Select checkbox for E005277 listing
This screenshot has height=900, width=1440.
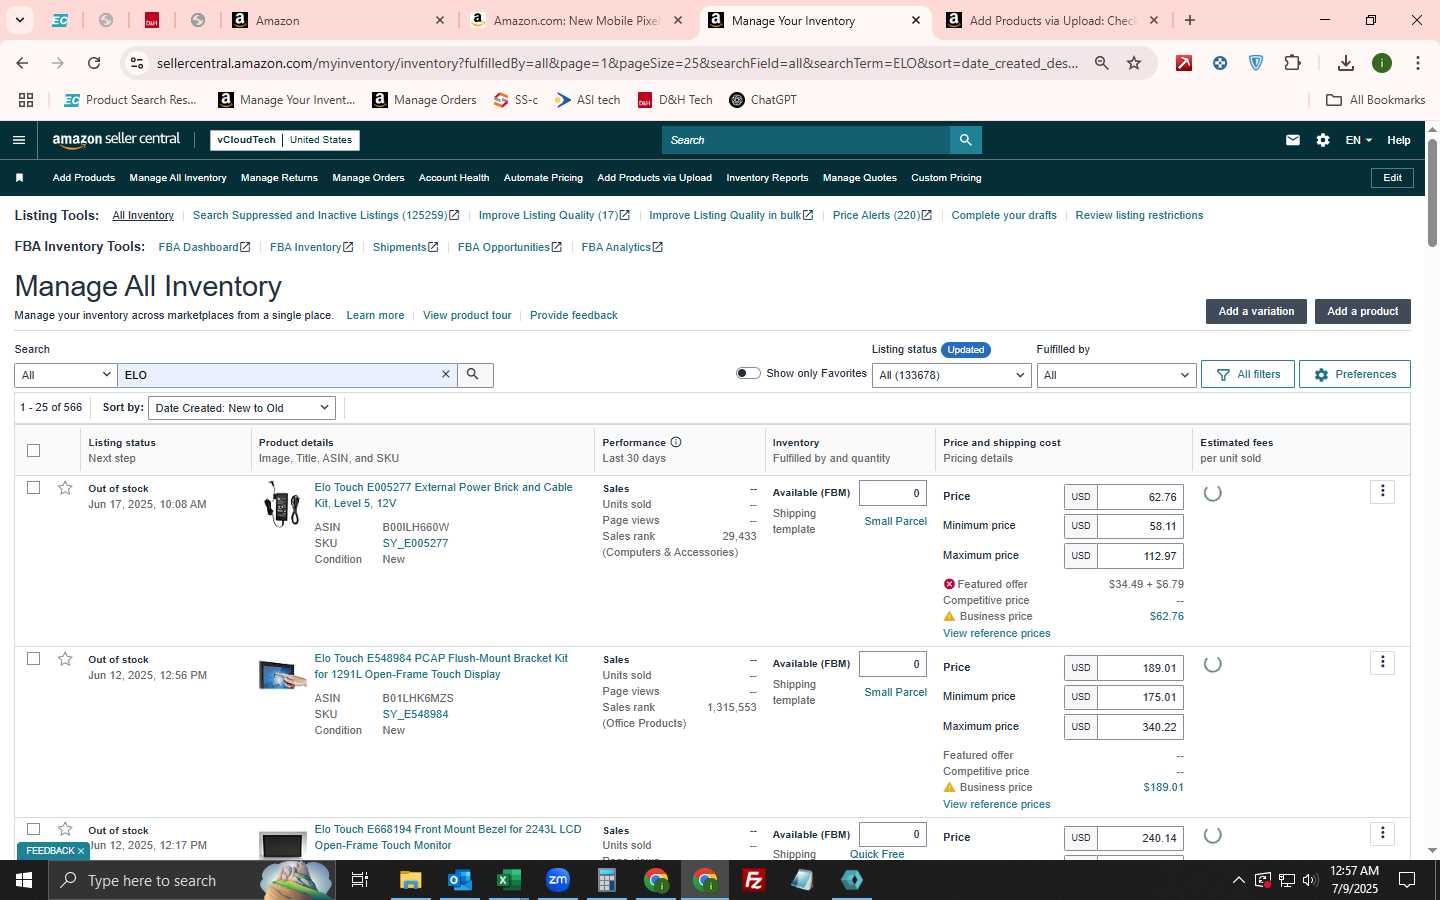(x=33, y=488)
